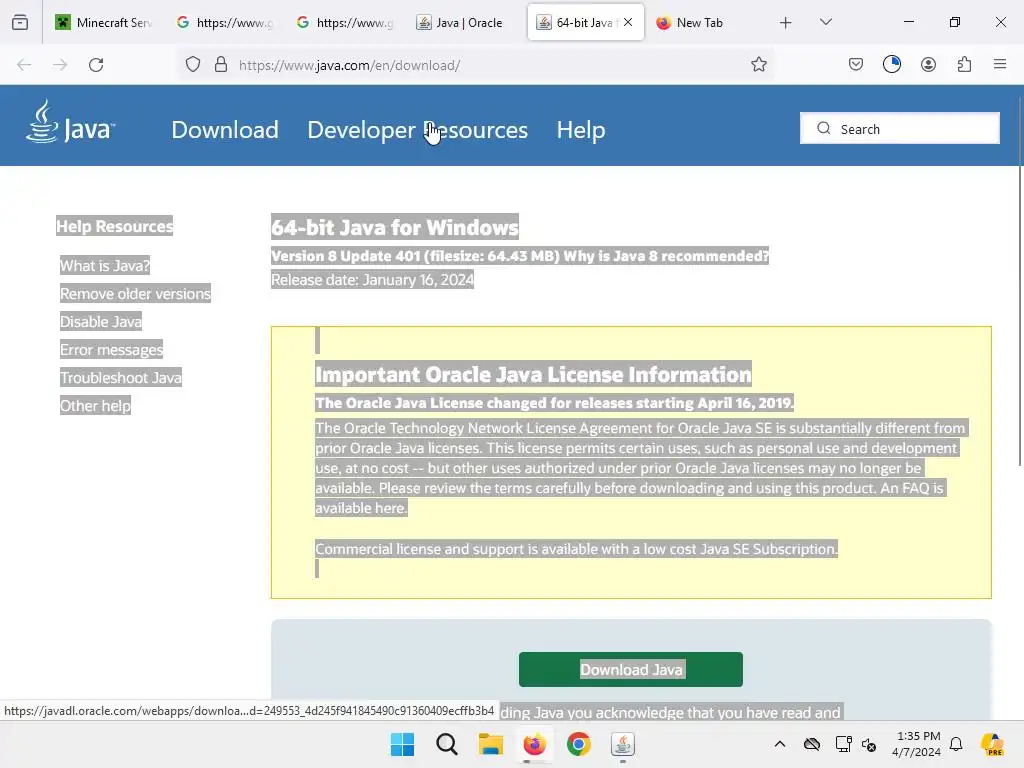Click the Firefox View recent browsing icon
Viewport: 1024px width, 768px height.
tap(20, 23)
